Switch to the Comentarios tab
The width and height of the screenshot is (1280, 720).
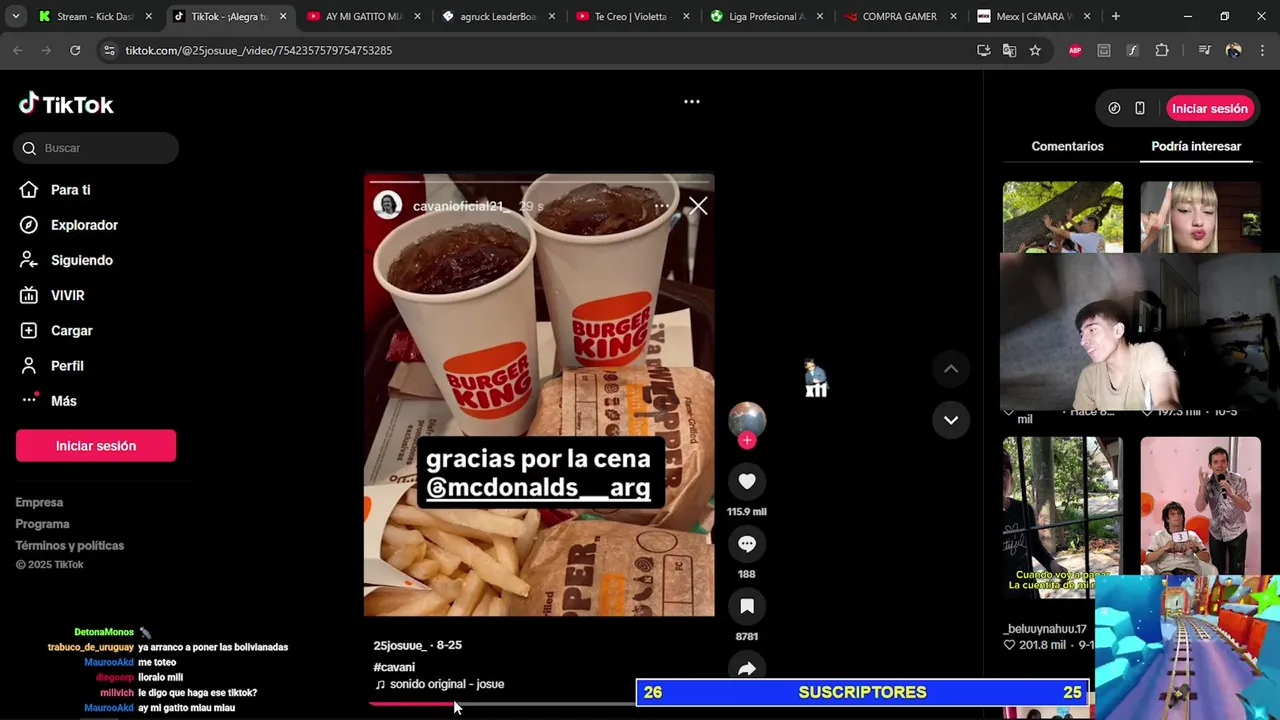(x=1067, y=146)
